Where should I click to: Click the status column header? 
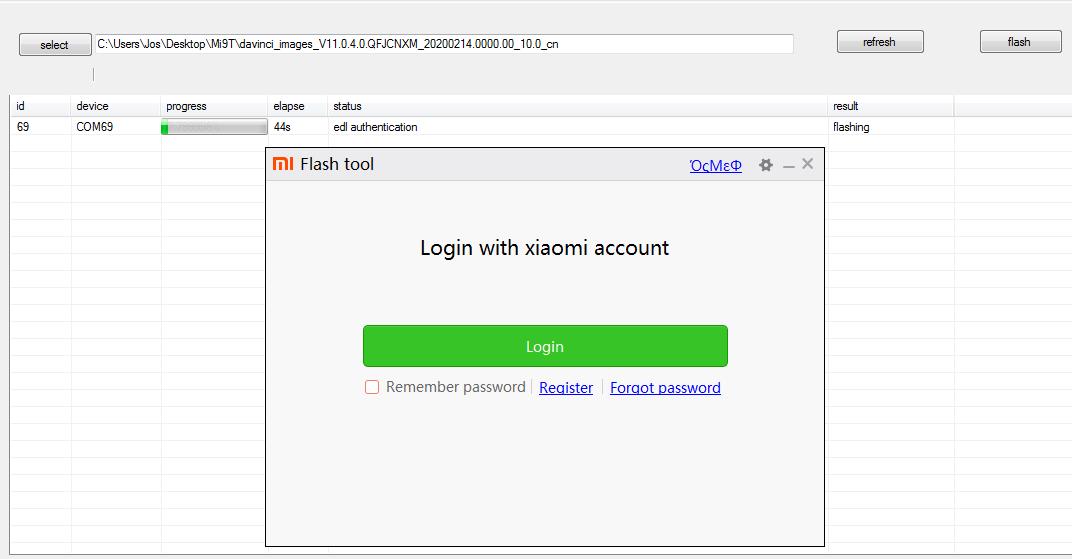pos(578,106)
